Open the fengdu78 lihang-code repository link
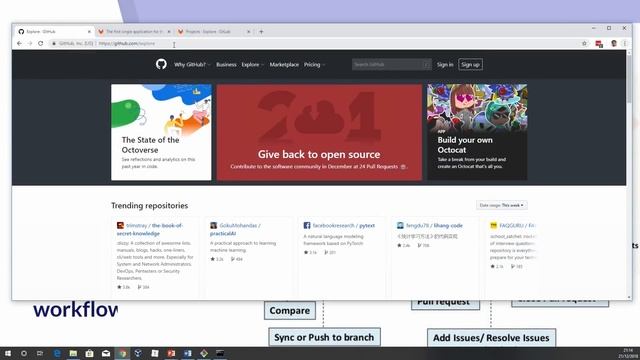The width and height of the screenshot is (640, 360). 434,225
